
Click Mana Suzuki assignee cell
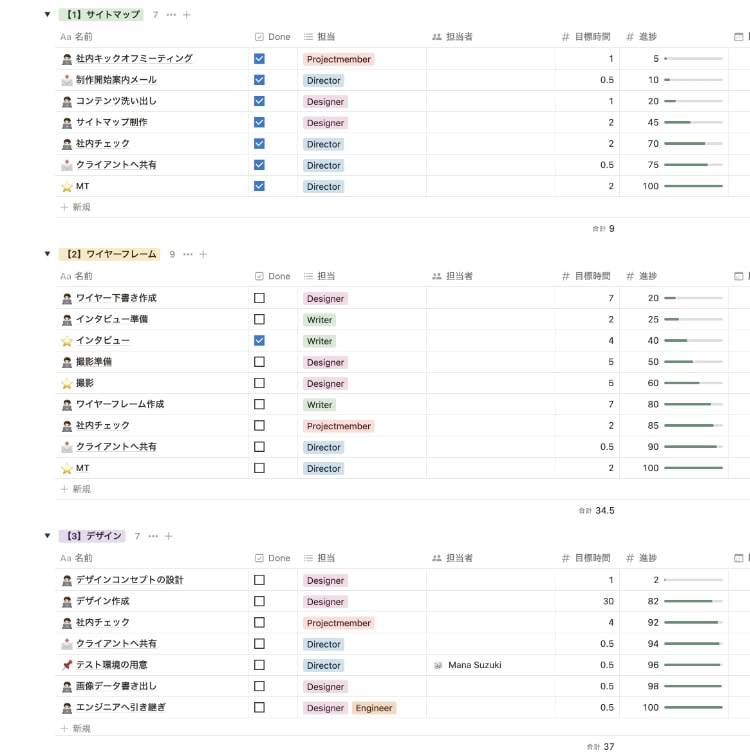[491, 665]
